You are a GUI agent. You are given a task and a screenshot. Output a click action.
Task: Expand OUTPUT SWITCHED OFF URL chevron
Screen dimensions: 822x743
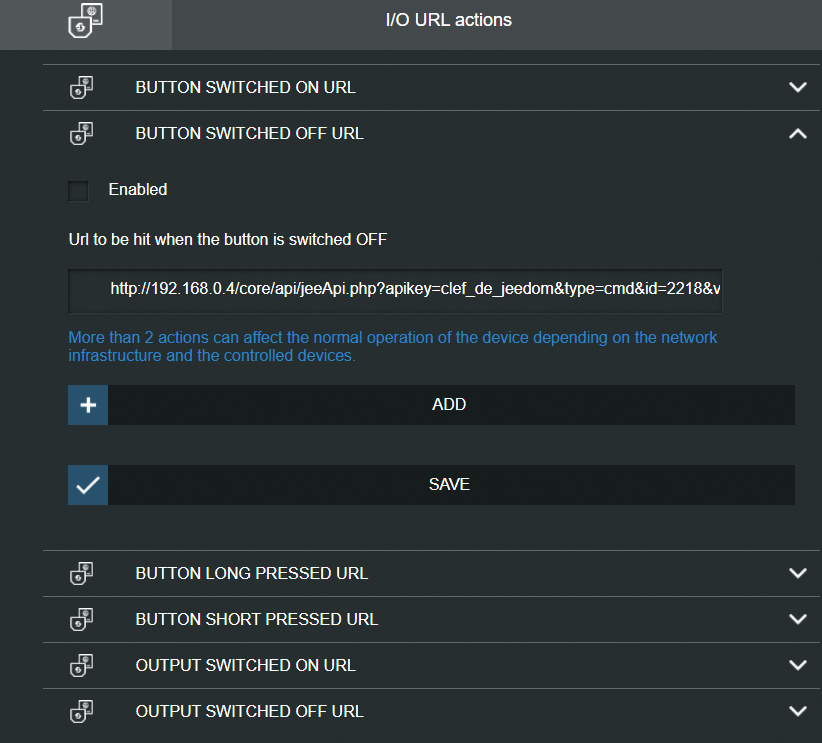[x=798, y=712]
